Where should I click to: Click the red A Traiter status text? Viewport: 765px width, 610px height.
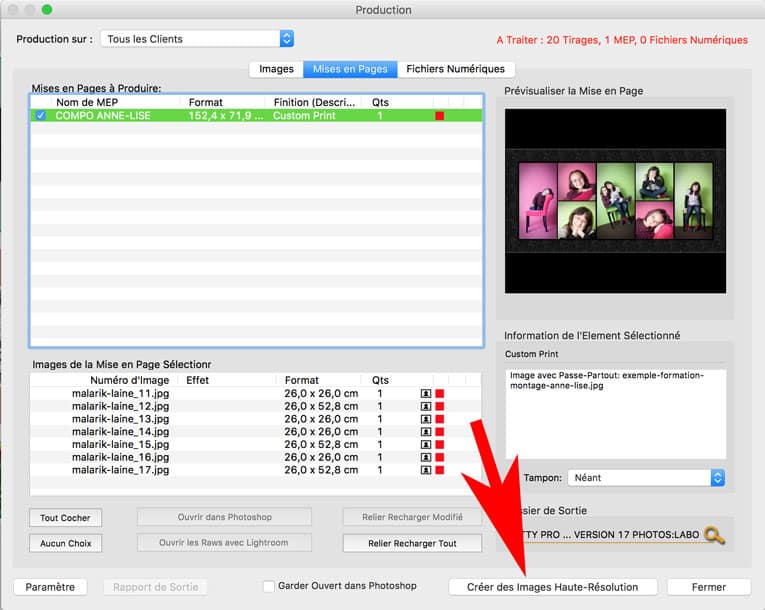click(x=622, y=40)
